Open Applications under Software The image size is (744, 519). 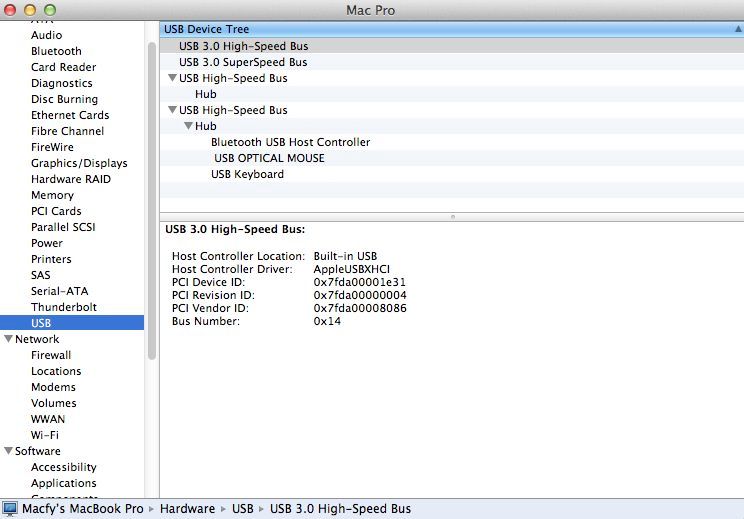click(x=64, y=483)
